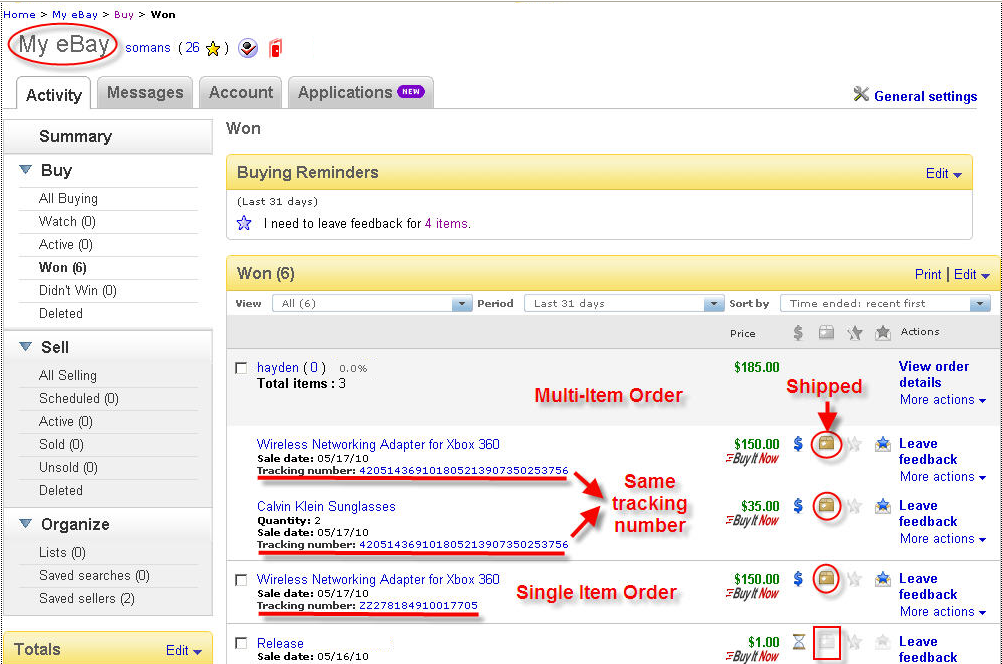The image size is (1002, 664).
Task: Click the blue star icon in Buying Reminders
Action: [x=244, y=223]
